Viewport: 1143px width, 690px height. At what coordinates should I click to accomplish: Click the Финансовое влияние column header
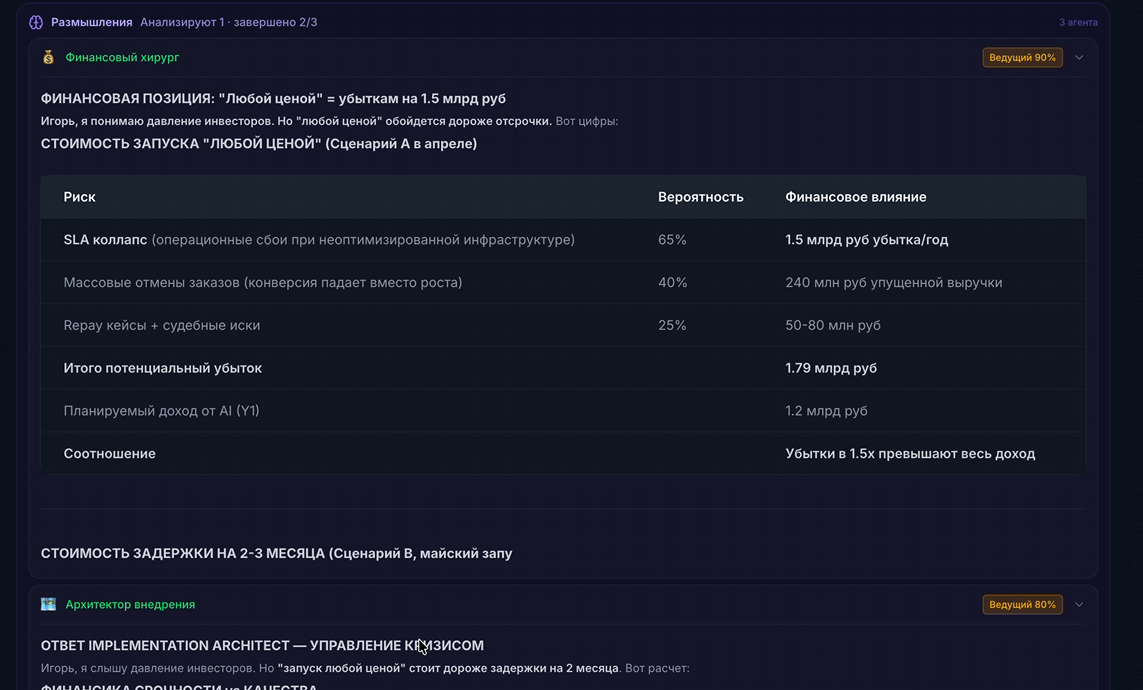[855, 197]
